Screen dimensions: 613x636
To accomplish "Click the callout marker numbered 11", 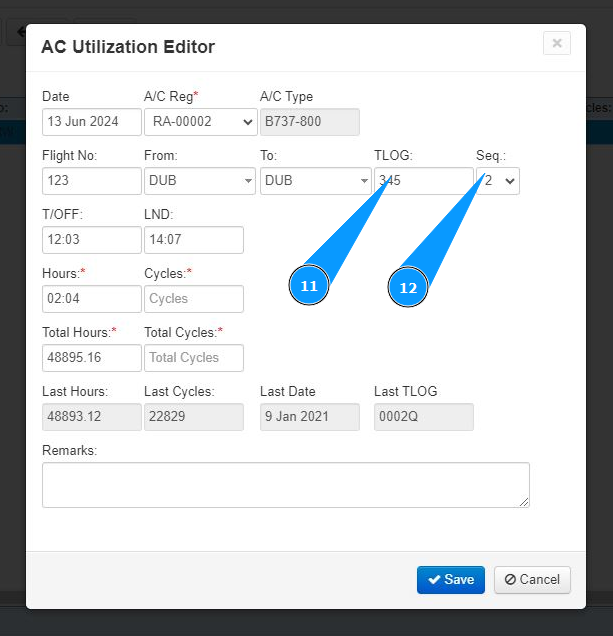I will (x=309, y=286).
